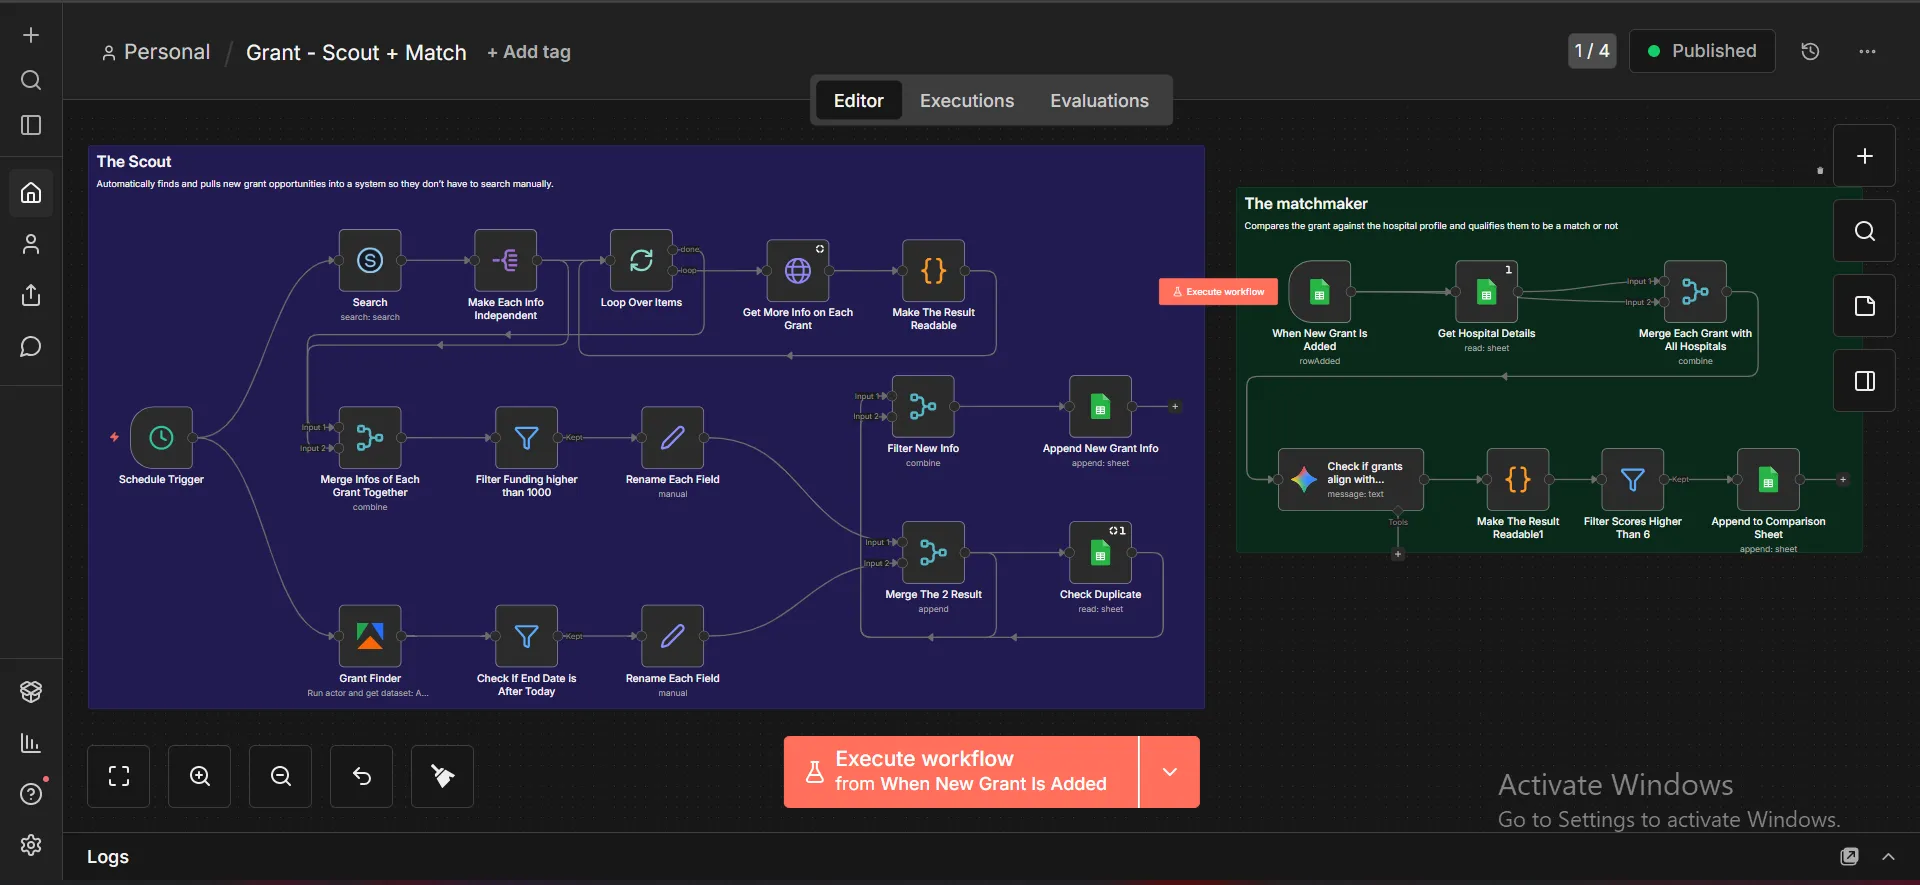The image size is (1920, 885).
Task: Open the Check Duplicate sheet node
Action: [x=1100, y=553]
